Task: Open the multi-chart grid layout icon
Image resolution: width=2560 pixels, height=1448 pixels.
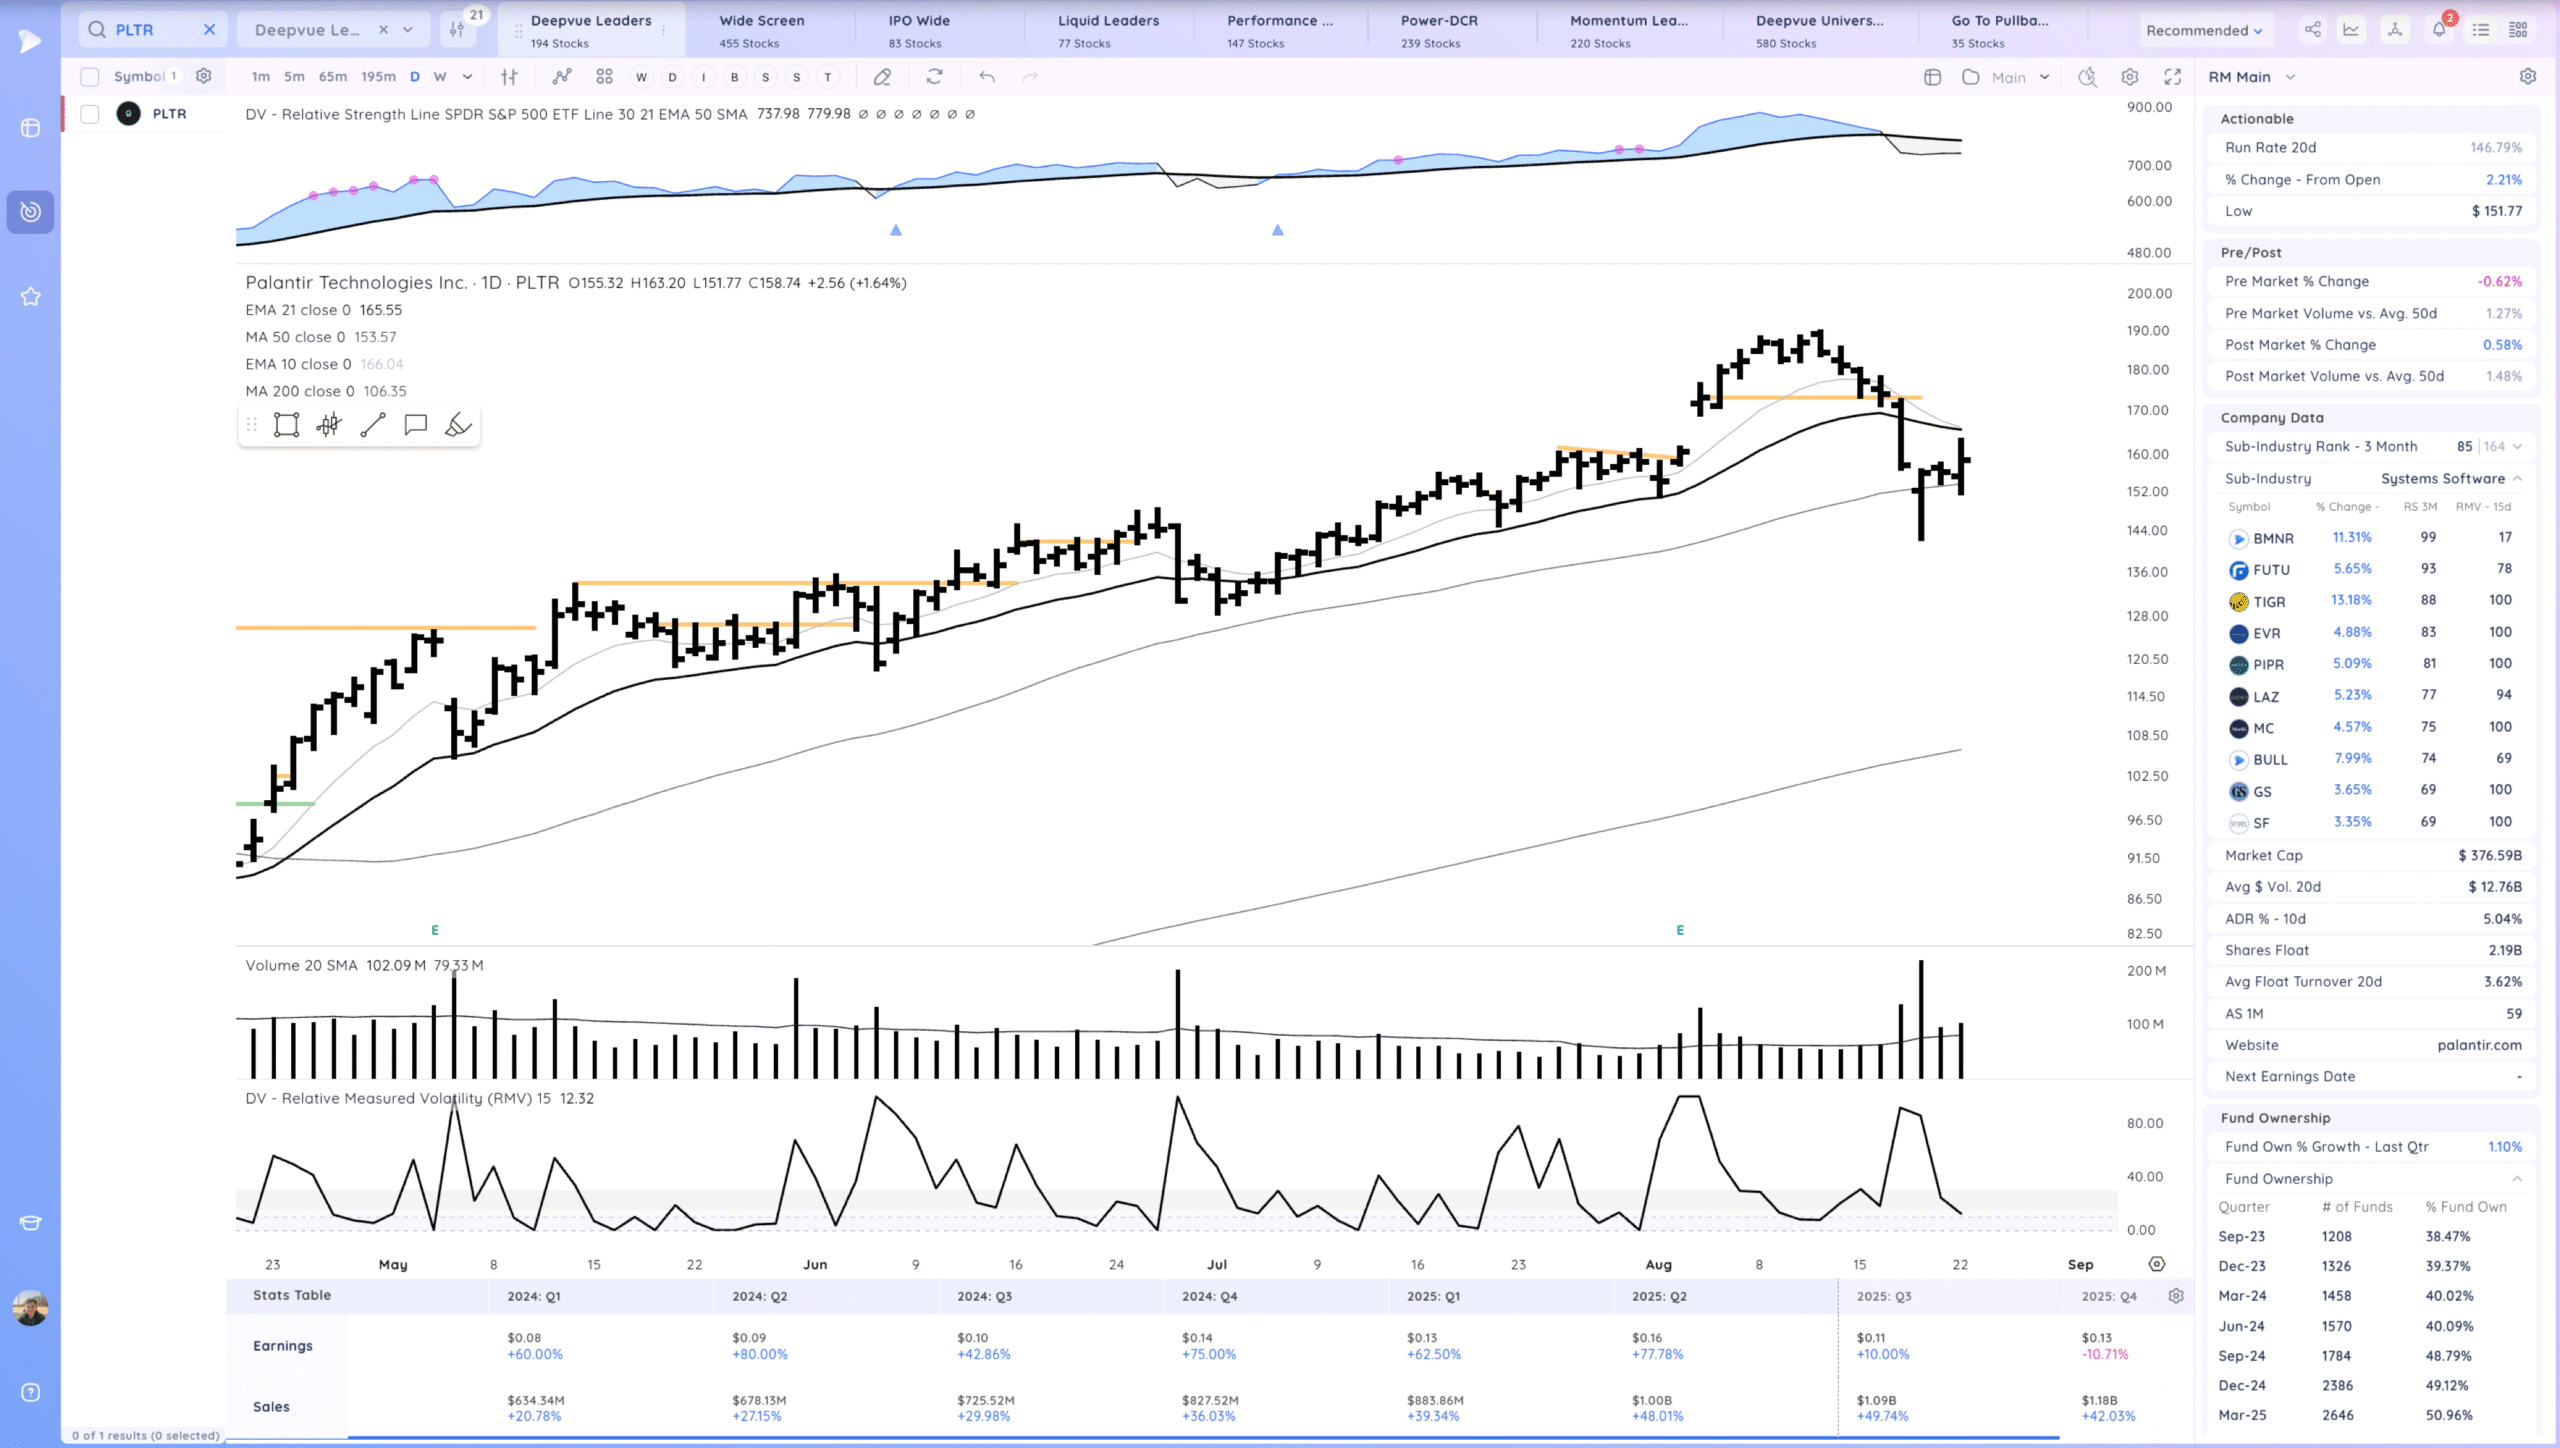Action: (604, 77)
